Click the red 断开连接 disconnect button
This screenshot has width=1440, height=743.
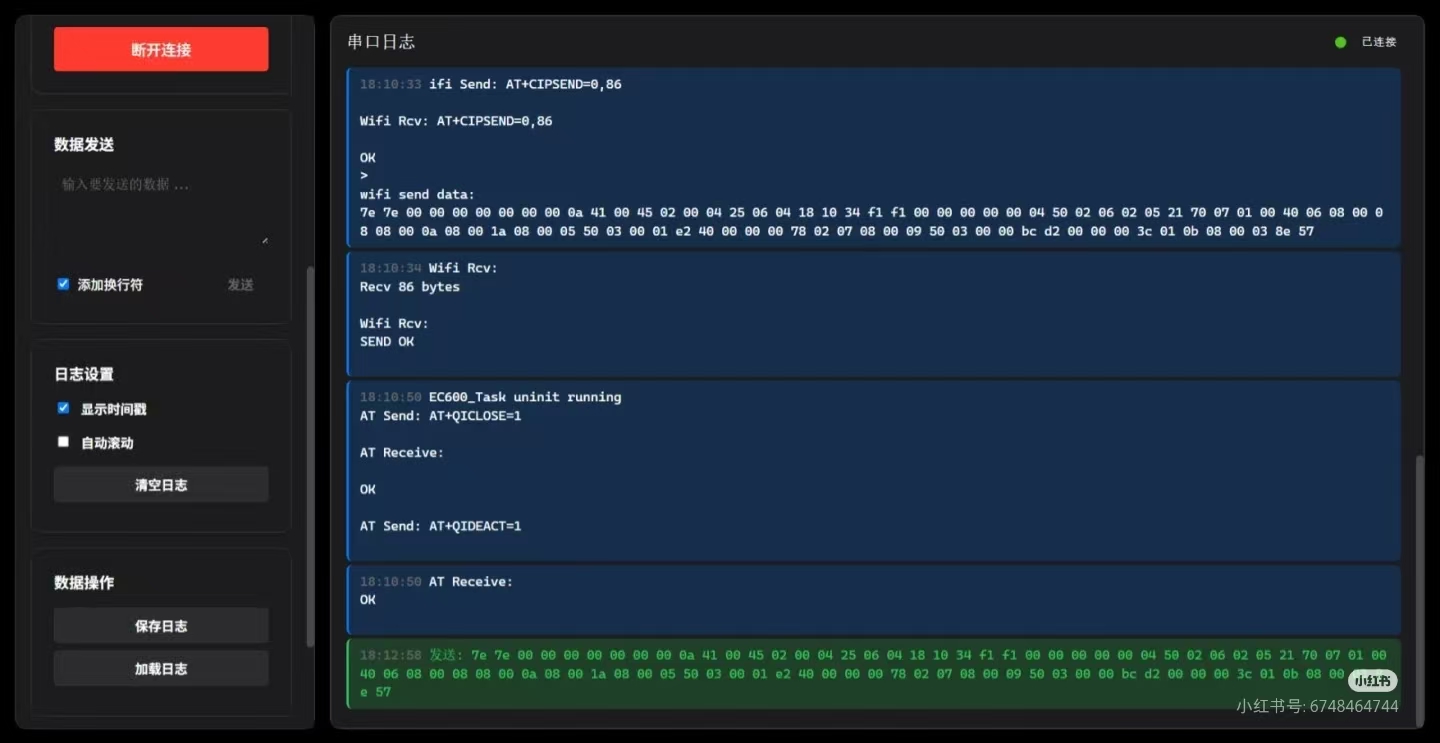pos(161,49)
